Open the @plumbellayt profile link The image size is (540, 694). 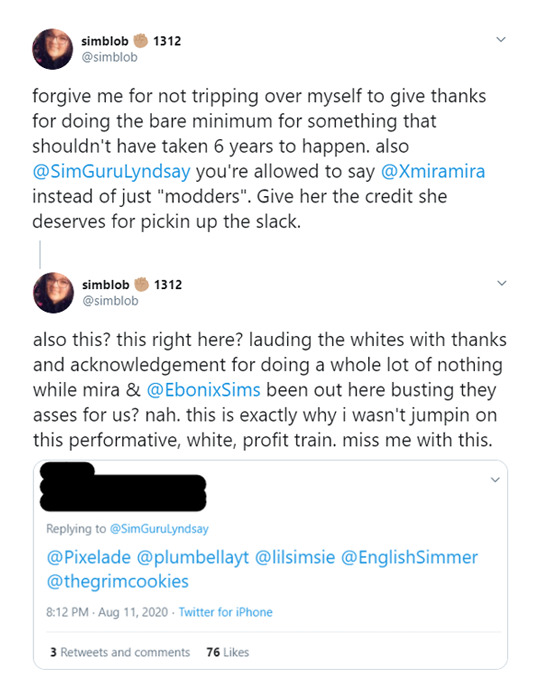point(193,558)
